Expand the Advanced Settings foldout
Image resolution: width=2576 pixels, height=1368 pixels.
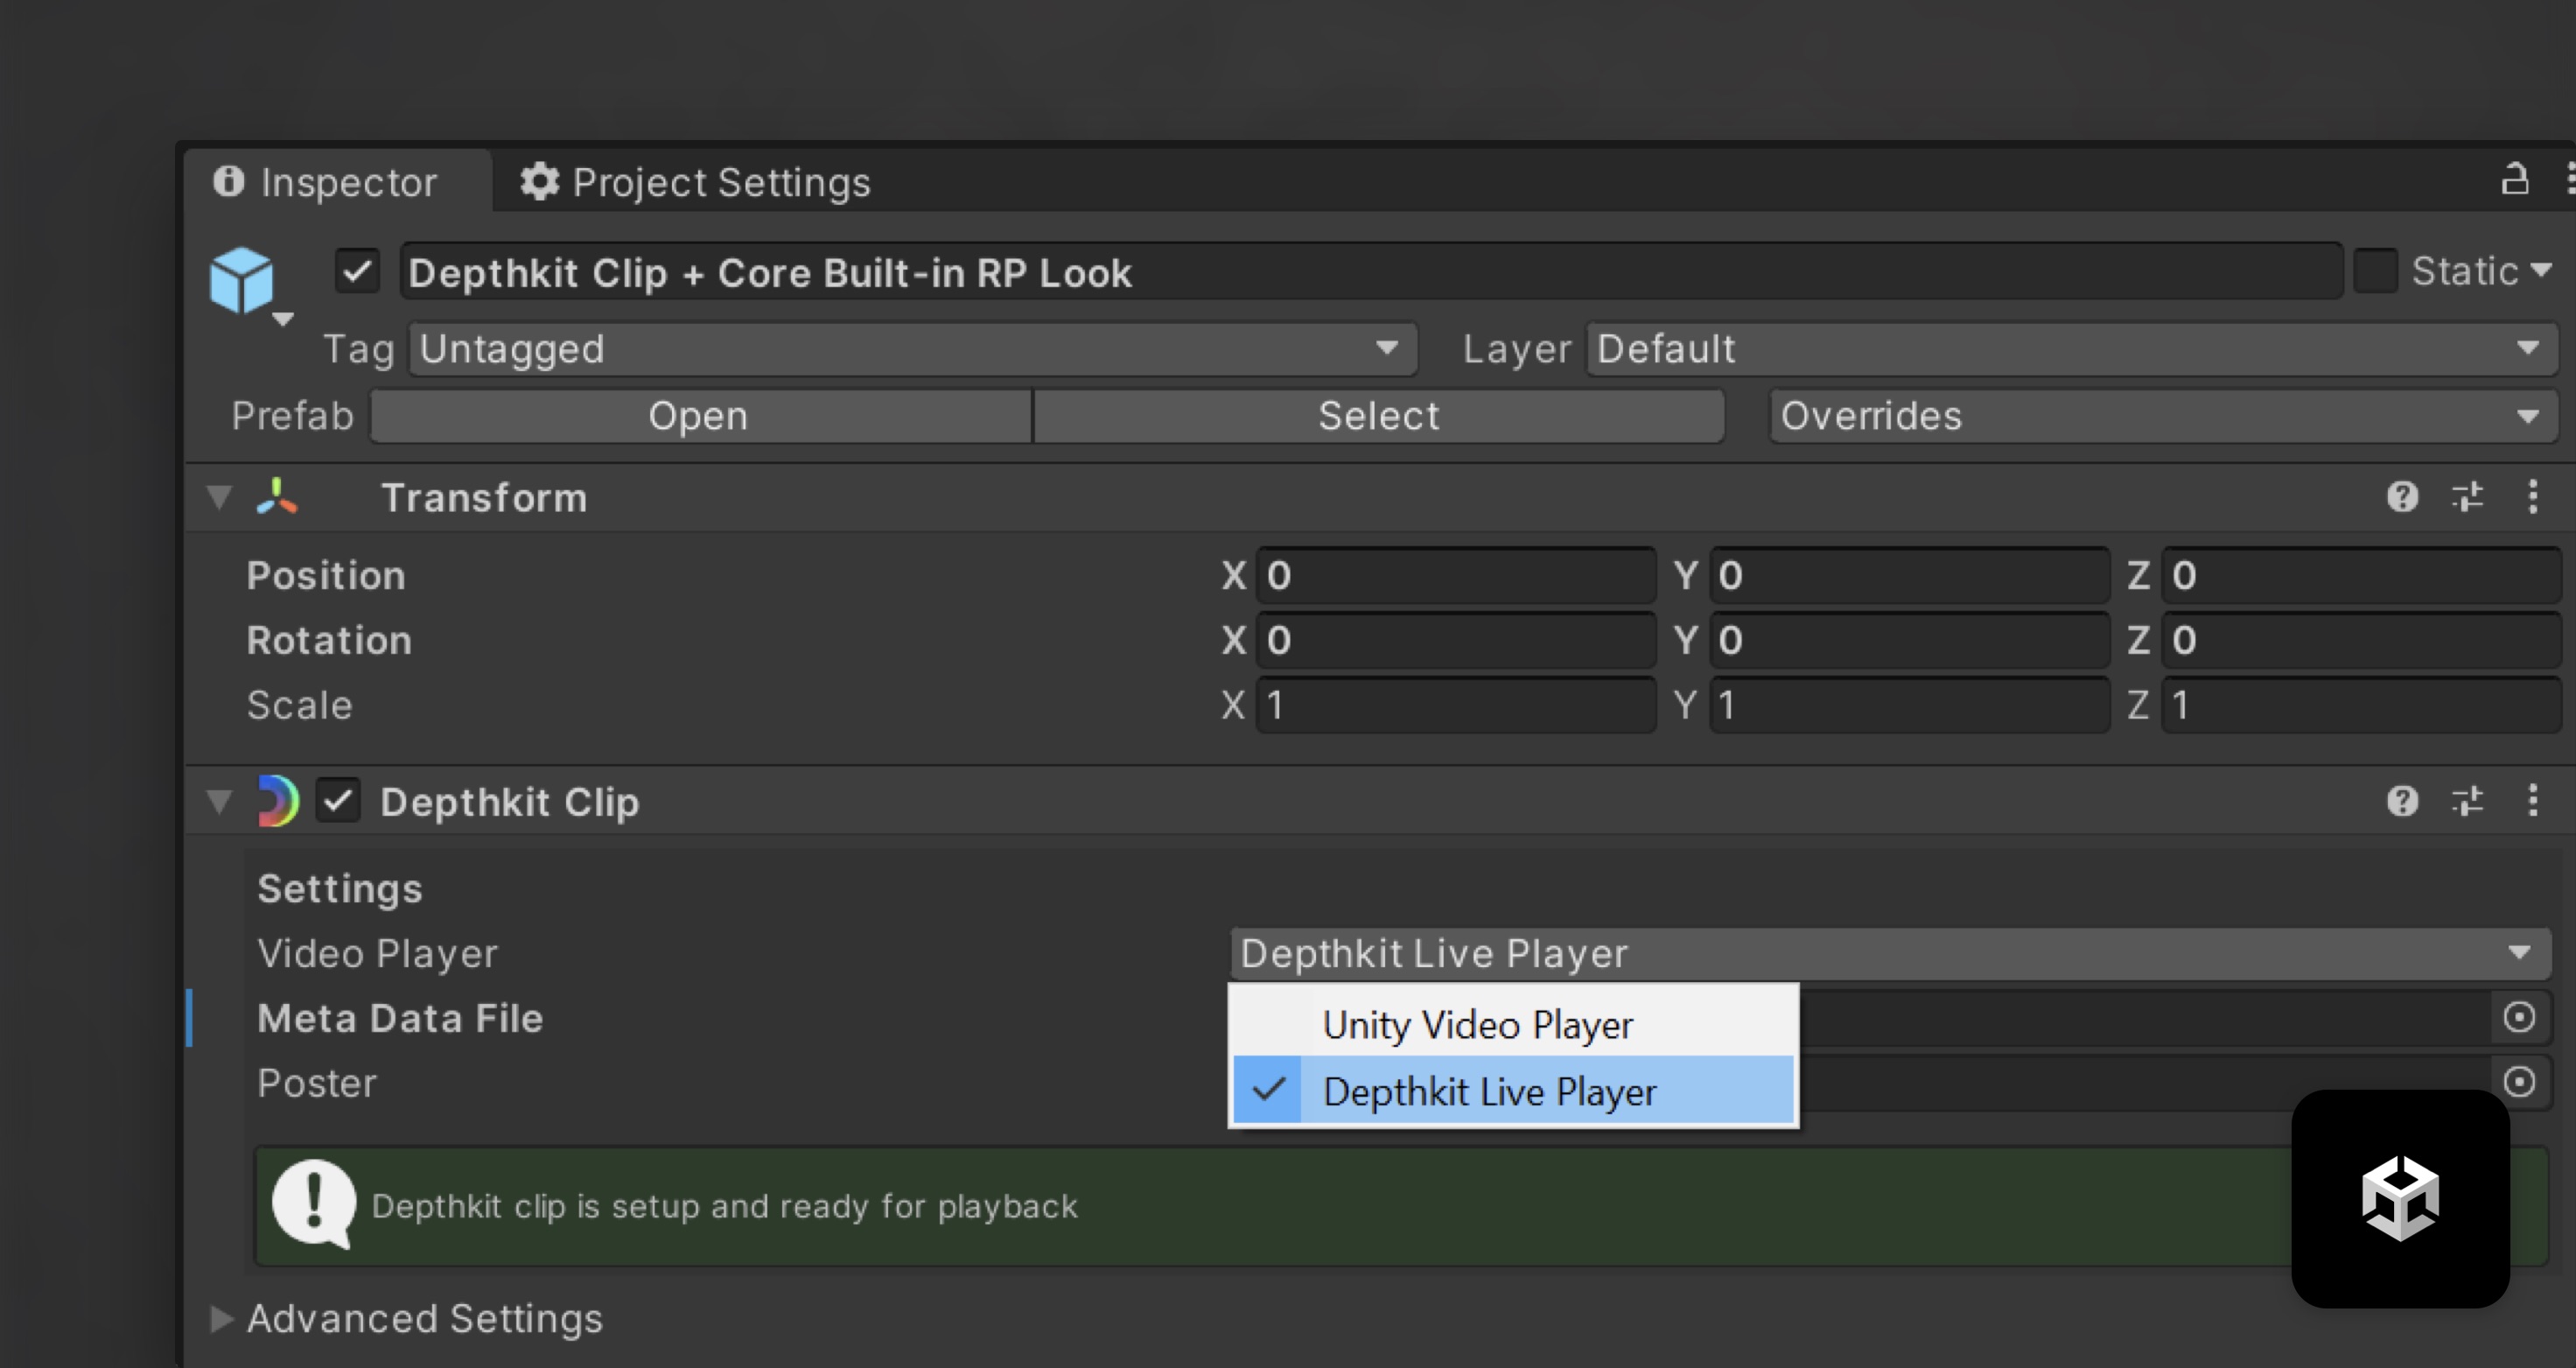click(222, 1318)
